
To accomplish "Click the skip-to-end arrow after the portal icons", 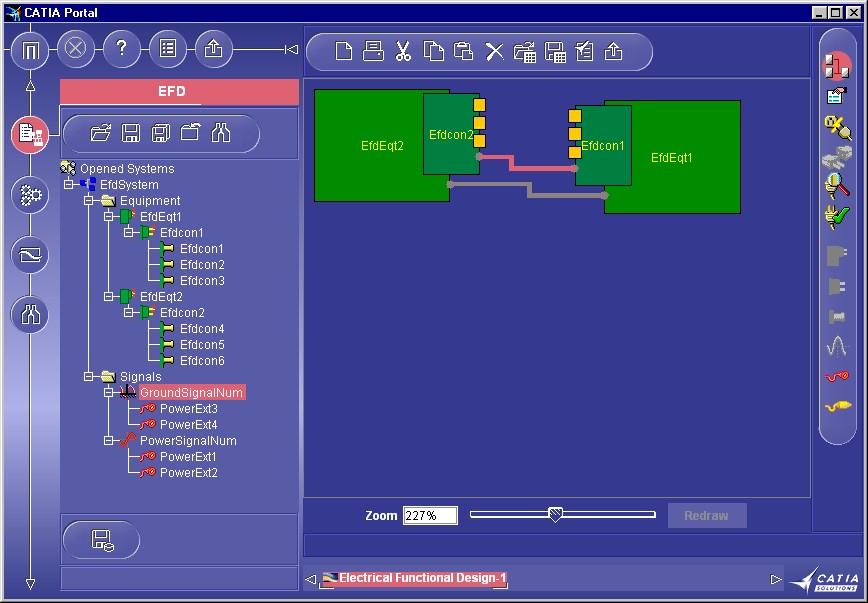I will pos(292,50).
